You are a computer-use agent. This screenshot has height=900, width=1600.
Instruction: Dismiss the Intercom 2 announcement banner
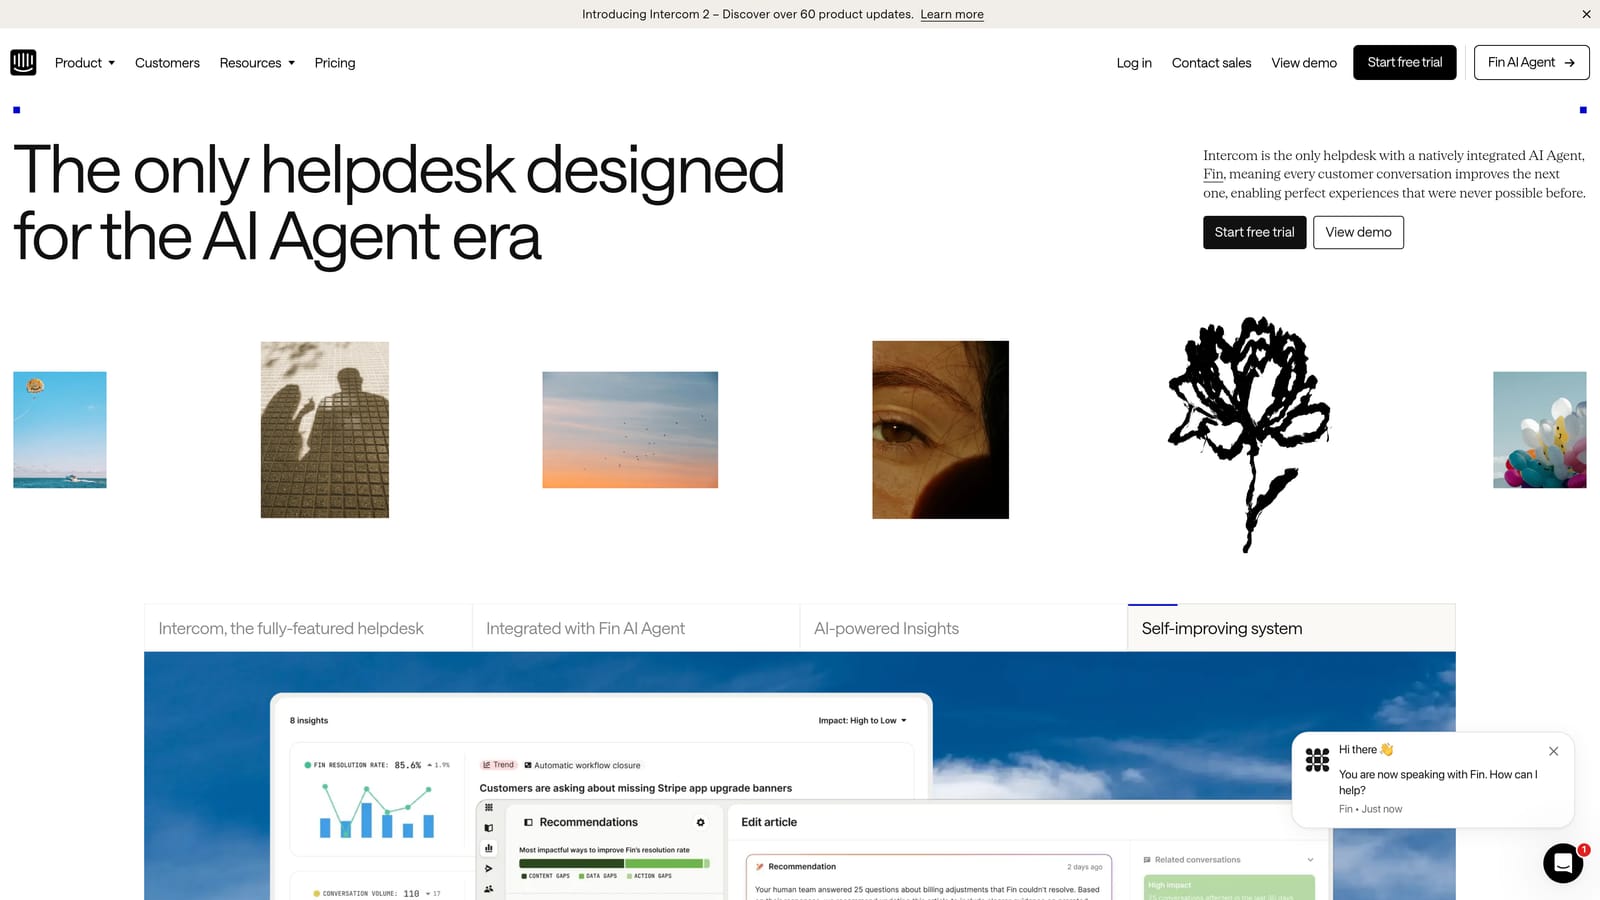pos(1586,14)
